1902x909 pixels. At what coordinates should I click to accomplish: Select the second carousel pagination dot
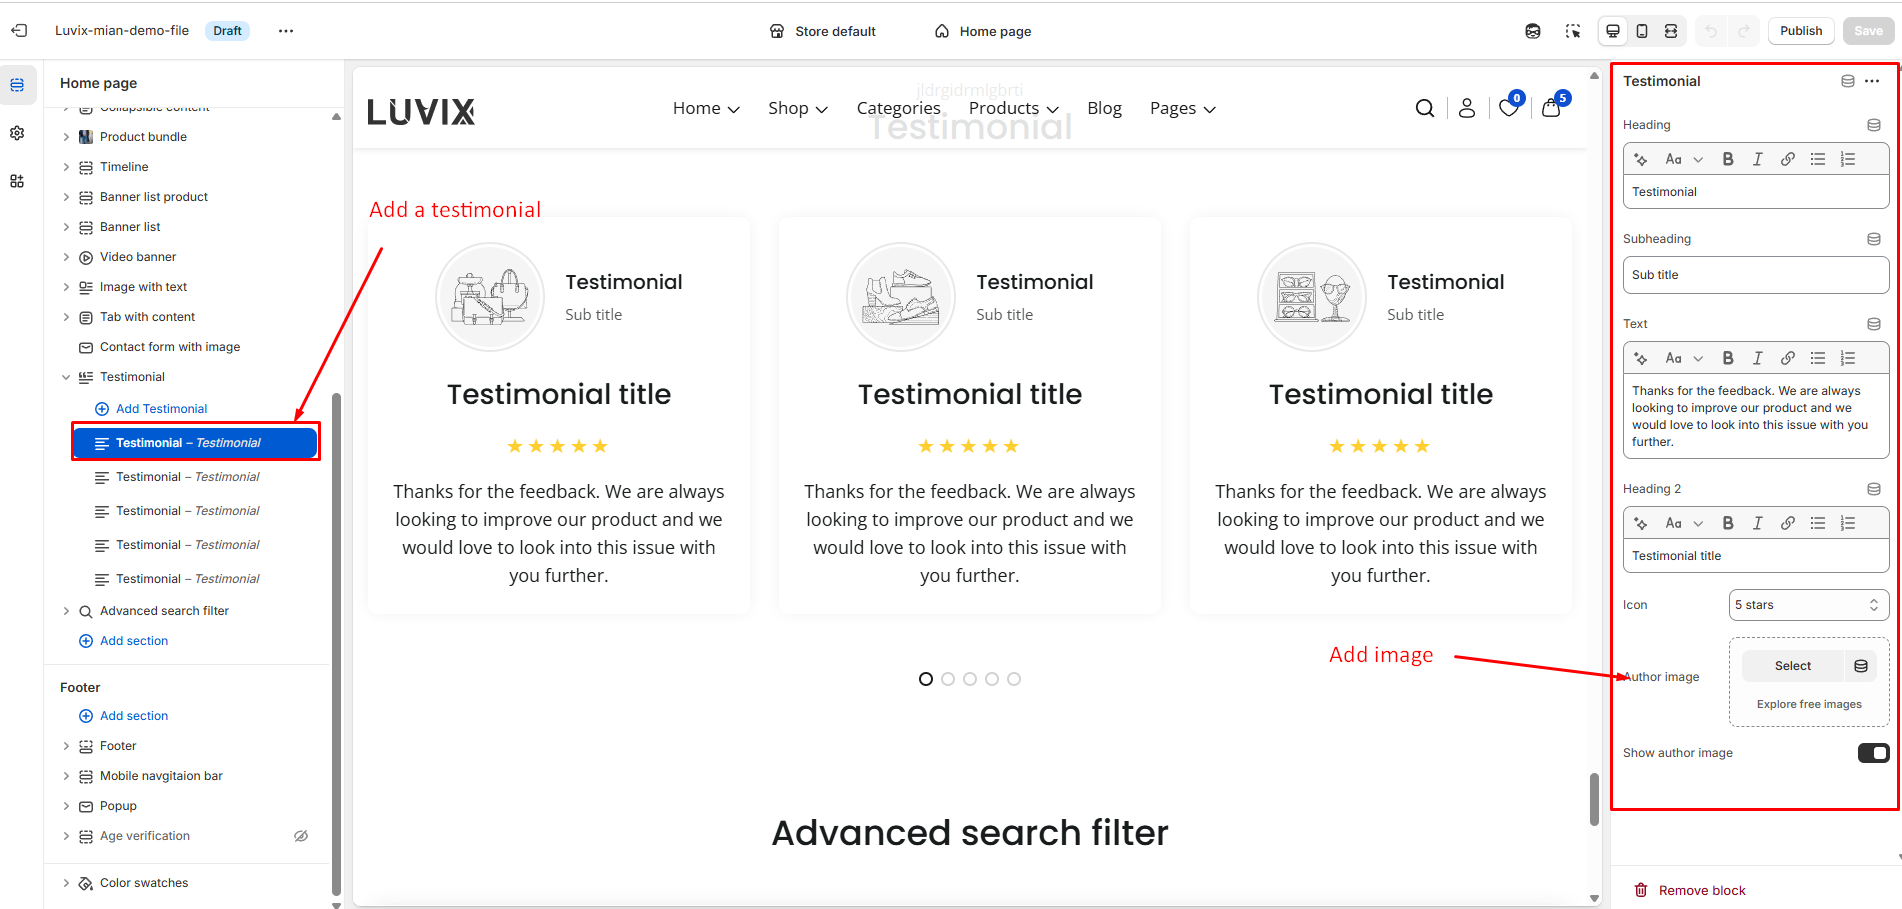948,679
